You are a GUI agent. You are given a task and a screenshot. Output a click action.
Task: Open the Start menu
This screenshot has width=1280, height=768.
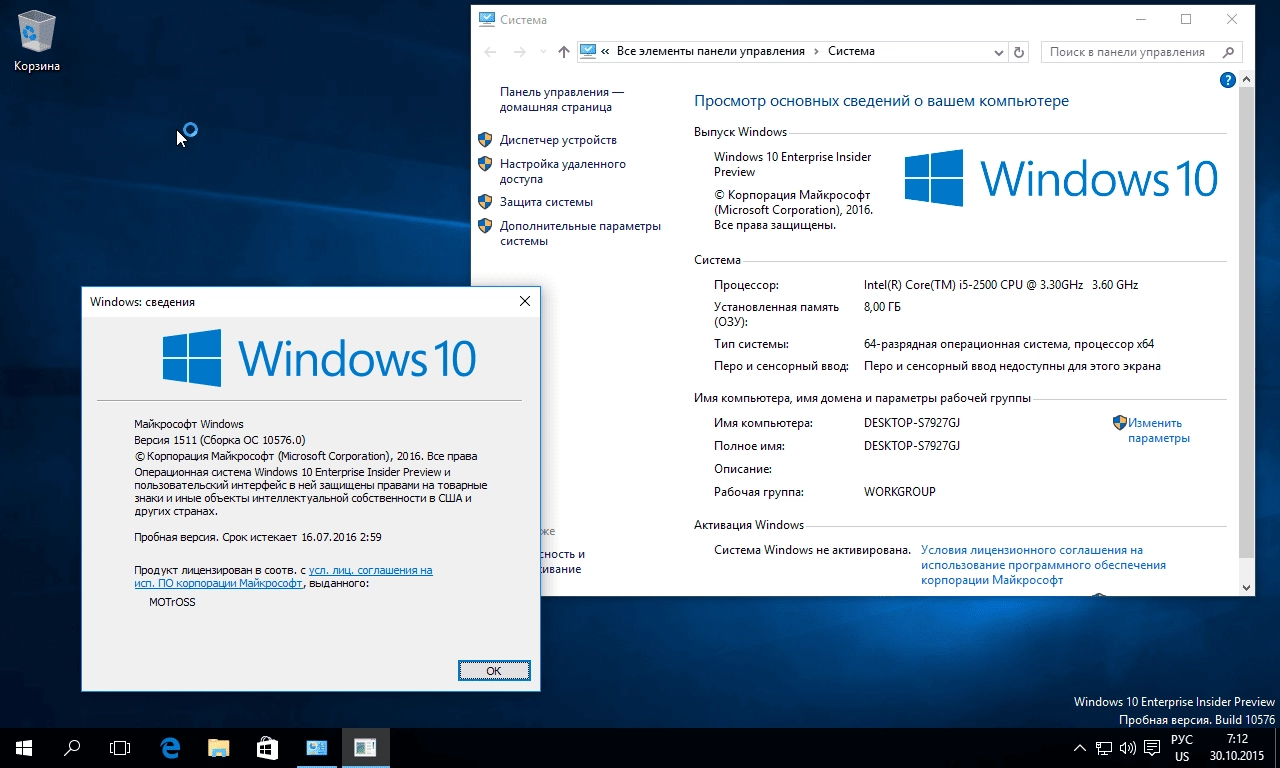click(x=24, y=747)
